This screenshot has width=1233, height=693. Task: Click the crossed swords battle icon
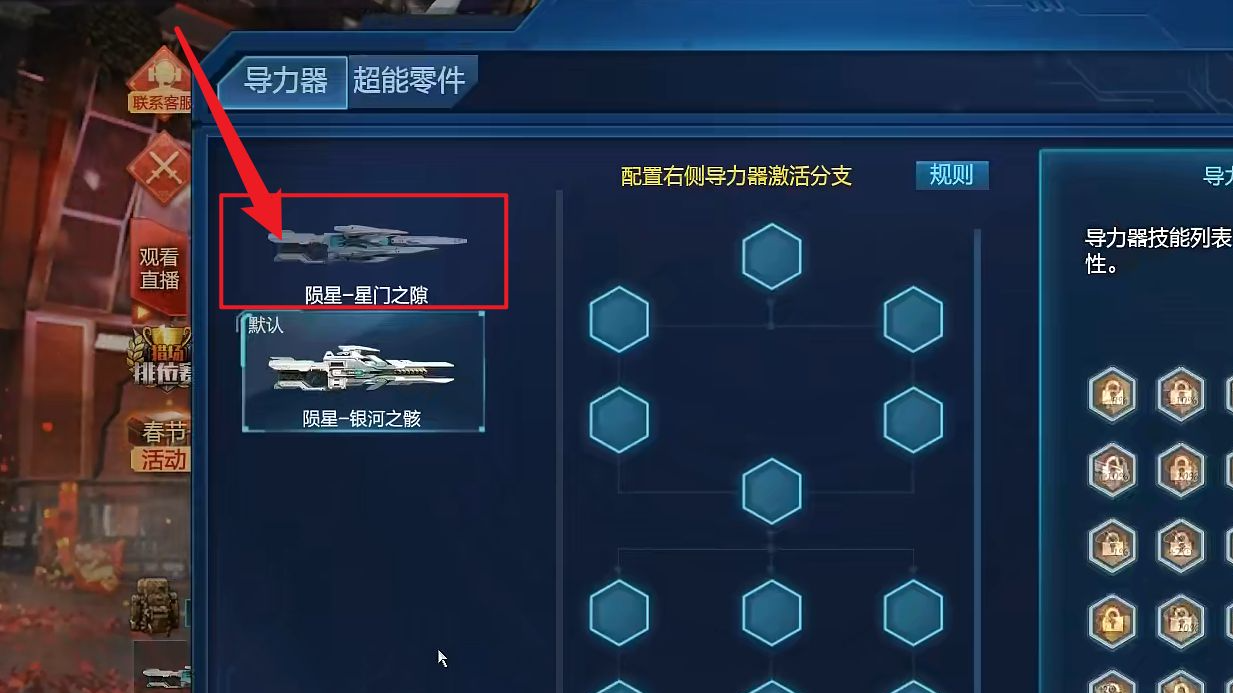point(161,169)
